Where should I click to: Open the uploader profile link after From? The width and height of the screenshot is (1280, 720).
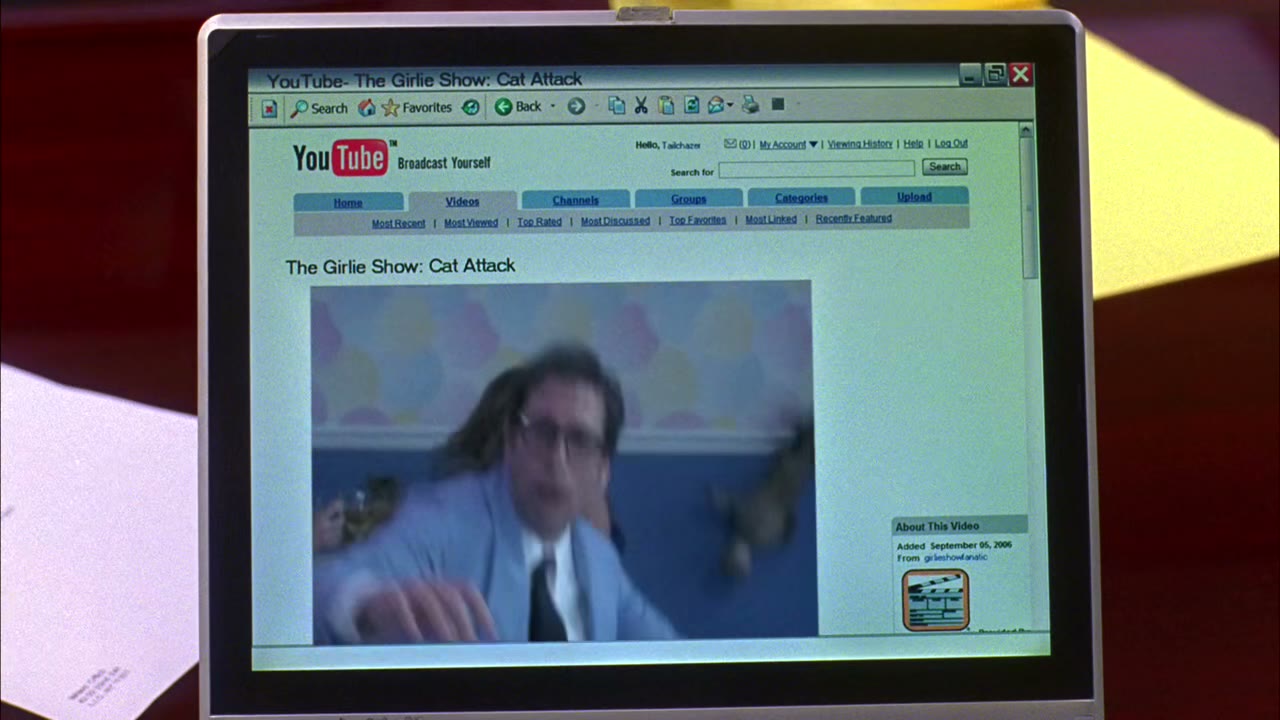955,557
